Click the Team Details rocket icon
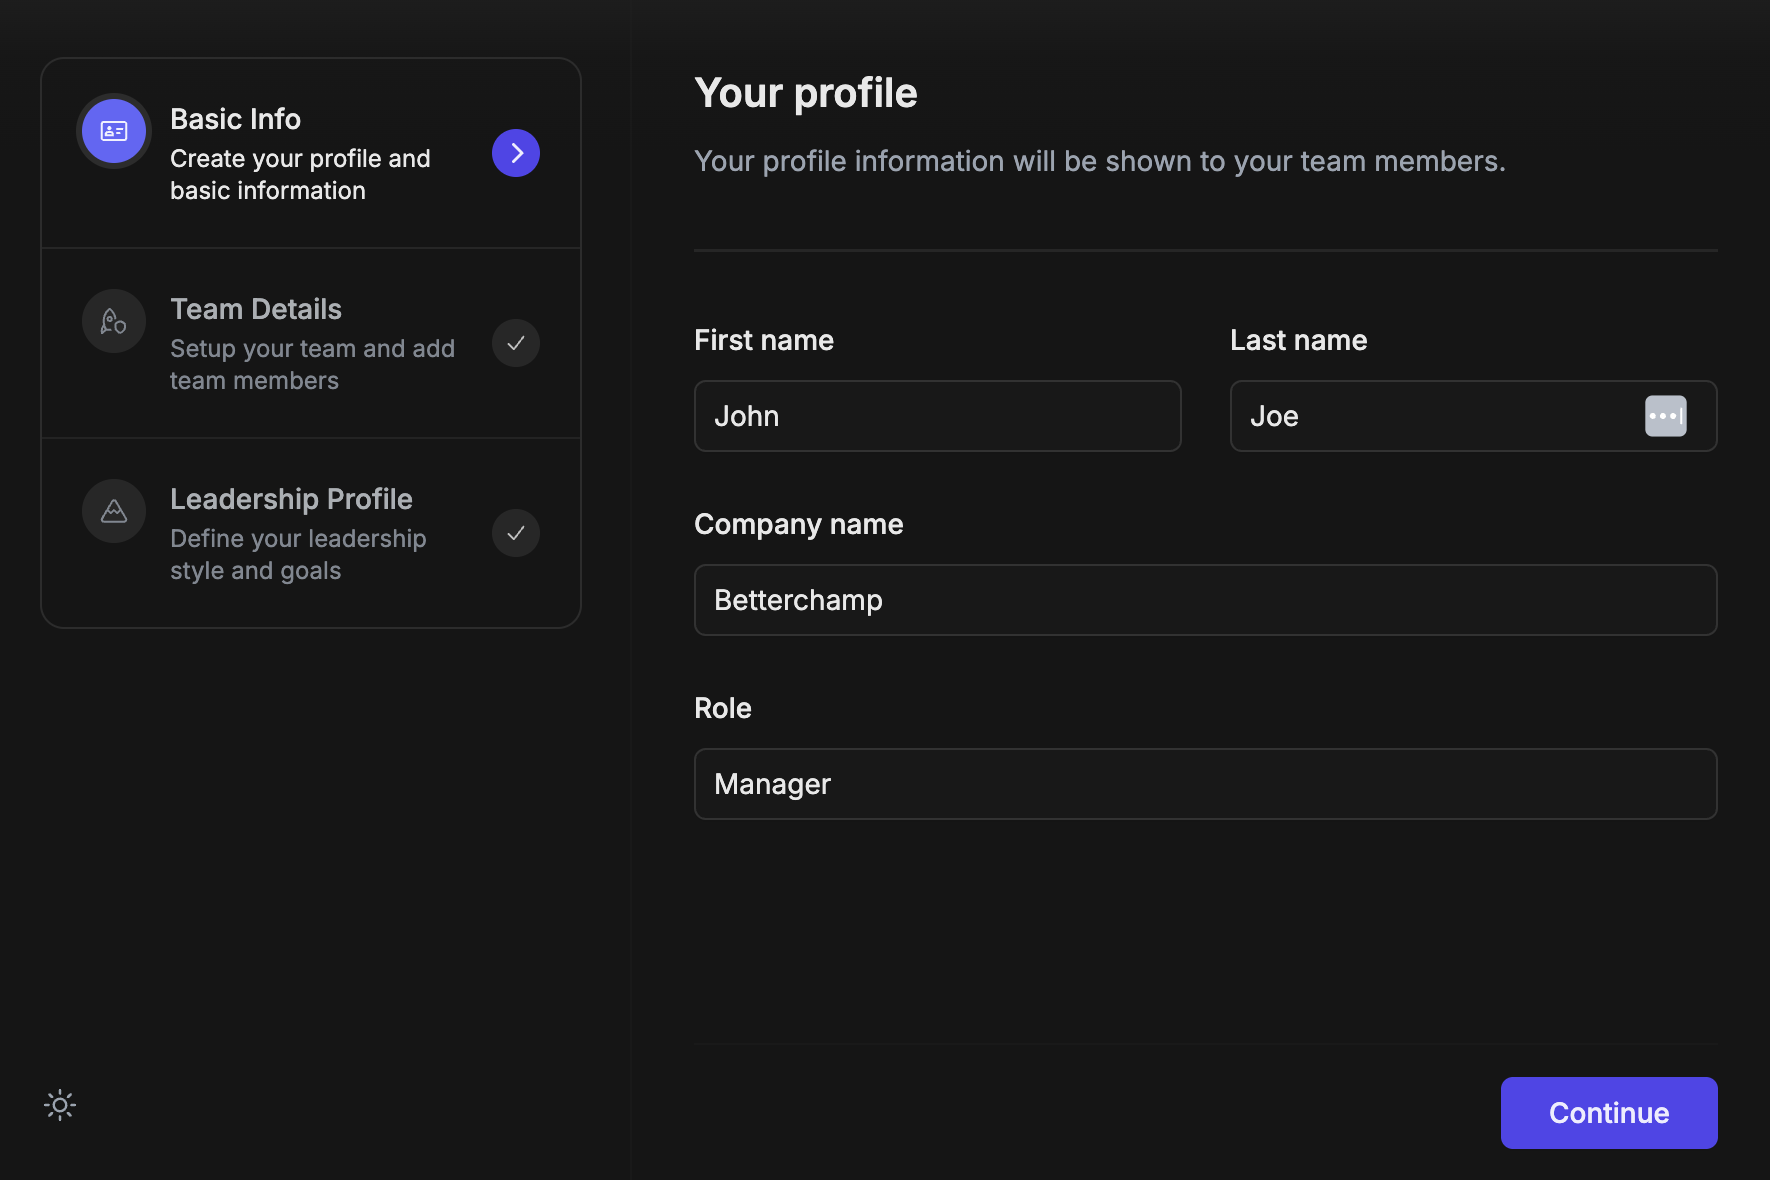The height and width of the screenshot is (1180, 1770). (114, 321)
